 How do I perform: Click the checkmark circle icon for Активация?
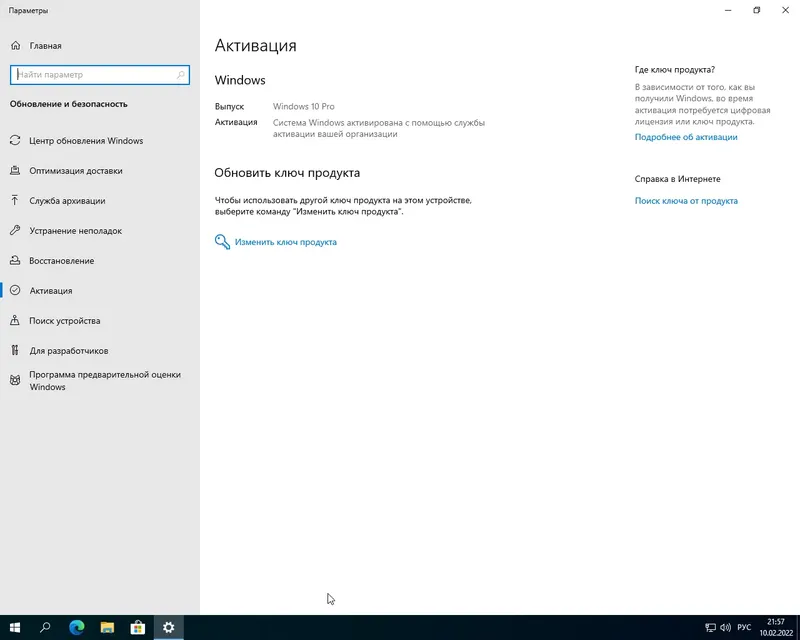coord(15,290)
